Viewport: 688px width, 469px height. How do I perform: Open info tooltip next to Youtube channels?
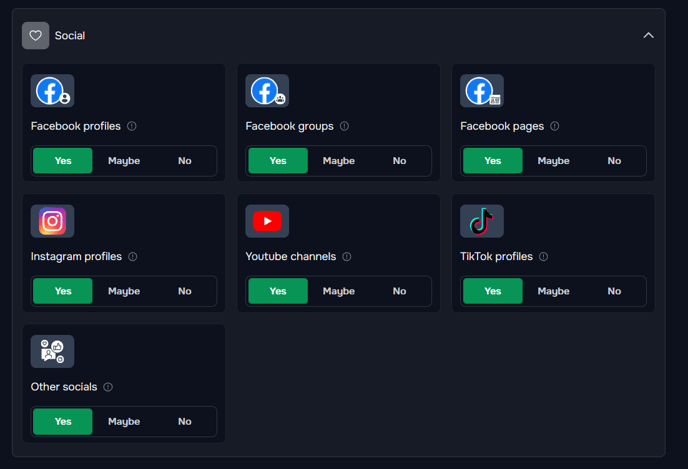[x=347, y=257]
